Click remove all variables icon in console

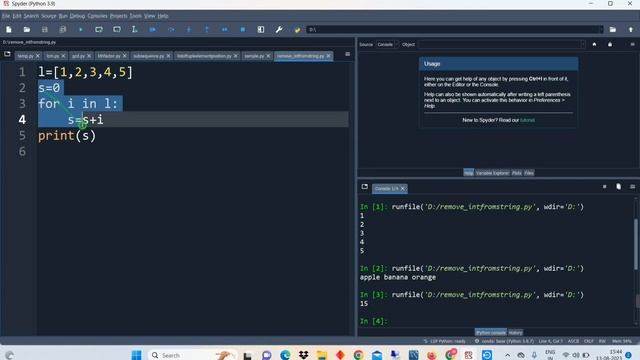click(618, 187)
